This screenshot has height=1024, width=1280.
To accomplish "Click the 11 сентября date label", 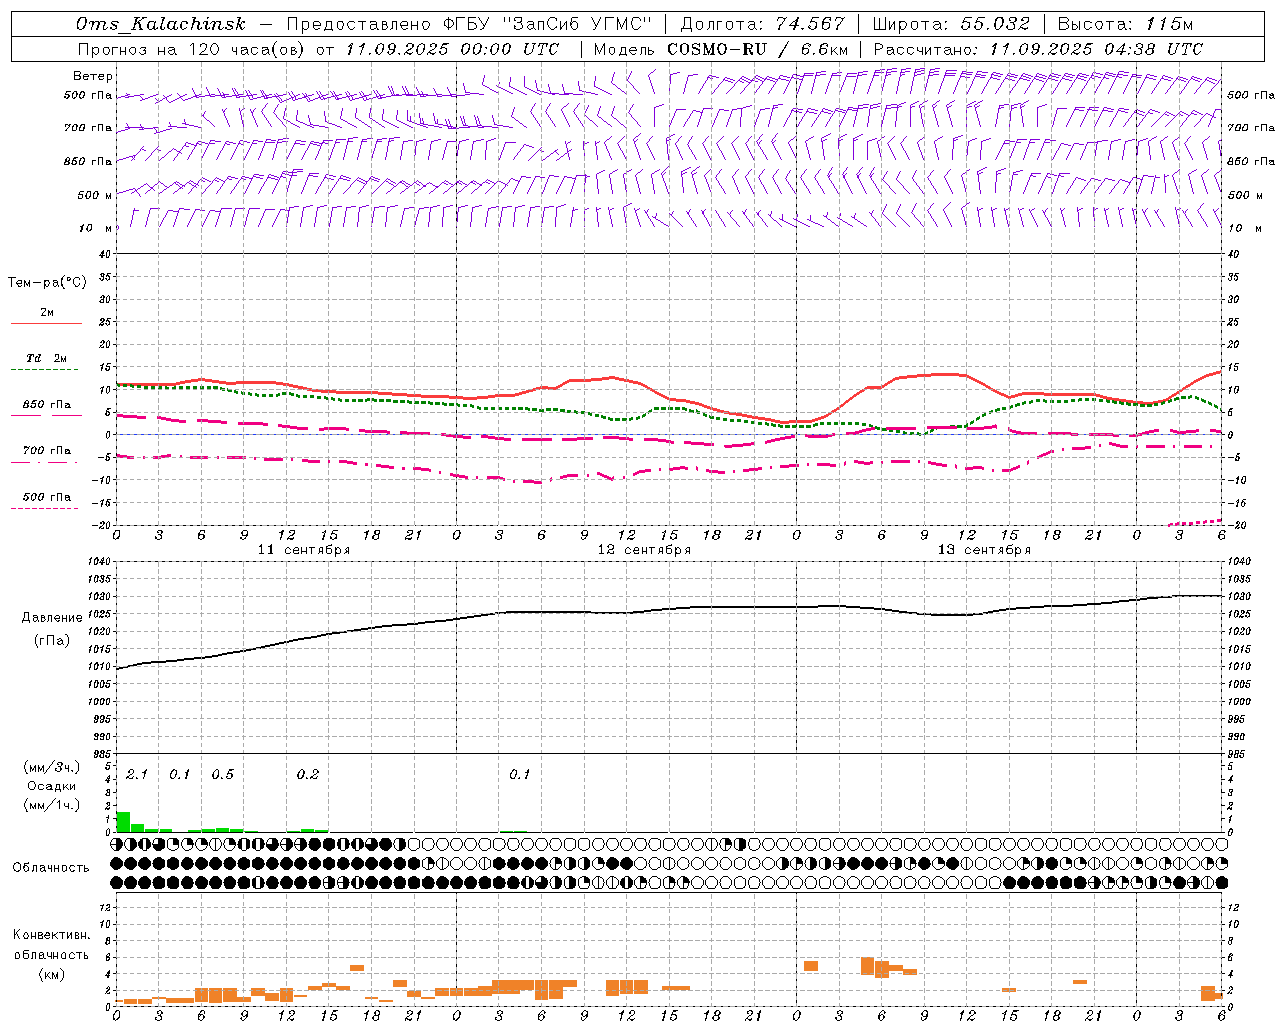I will tap(304, 550).
